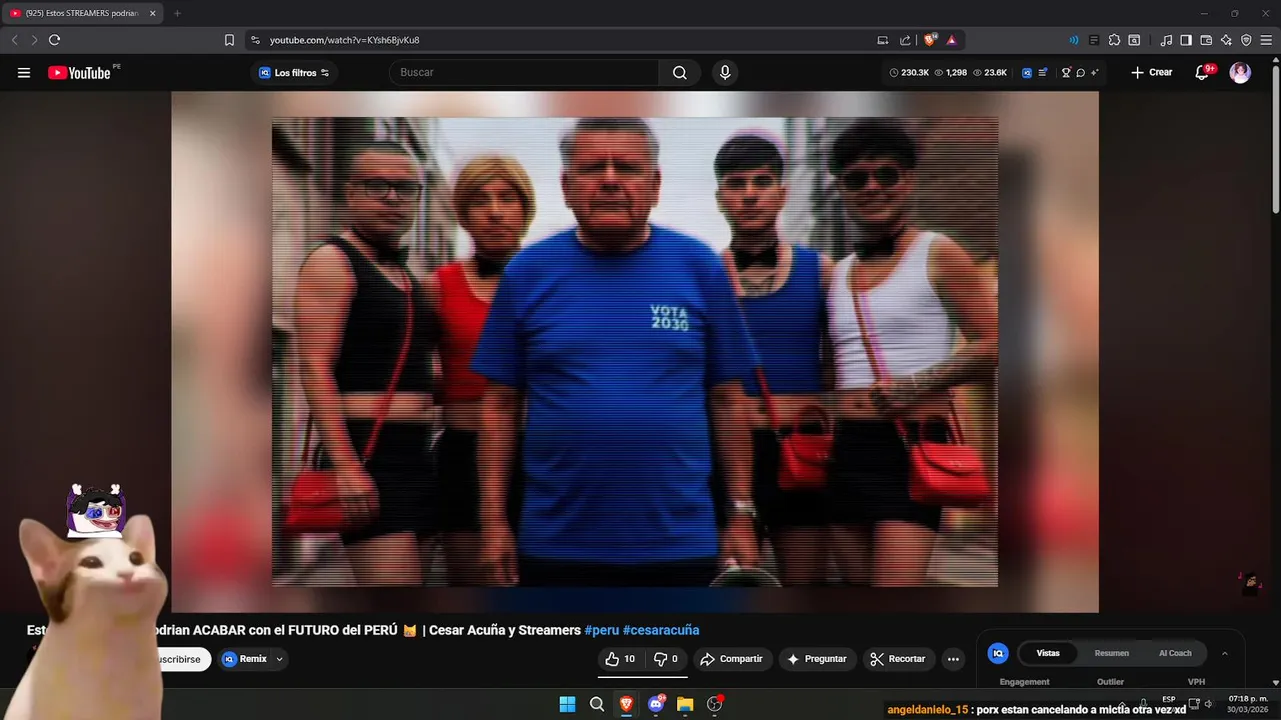
Task: Open the vidIQ trophy icon
Action: point(1066,72)
